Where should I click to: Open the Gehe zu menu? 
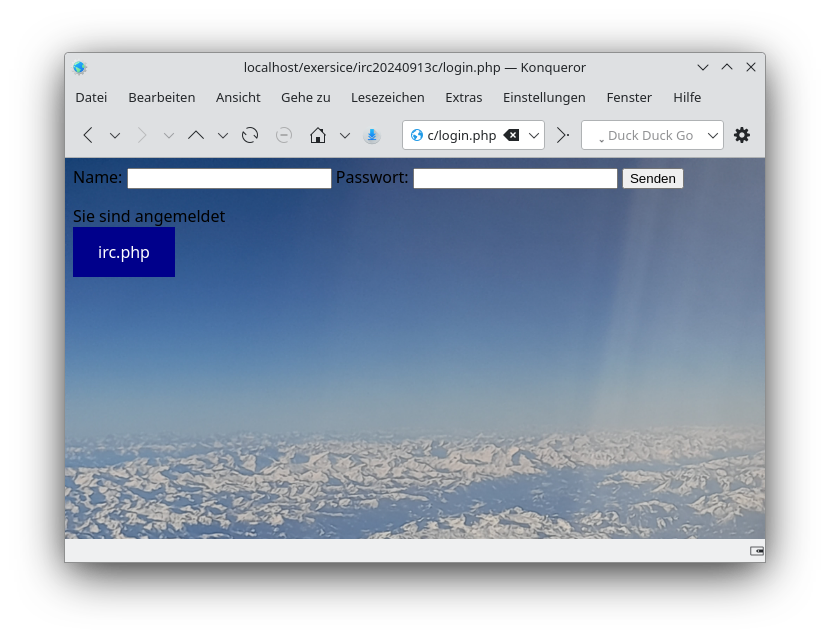coord(305,97)
